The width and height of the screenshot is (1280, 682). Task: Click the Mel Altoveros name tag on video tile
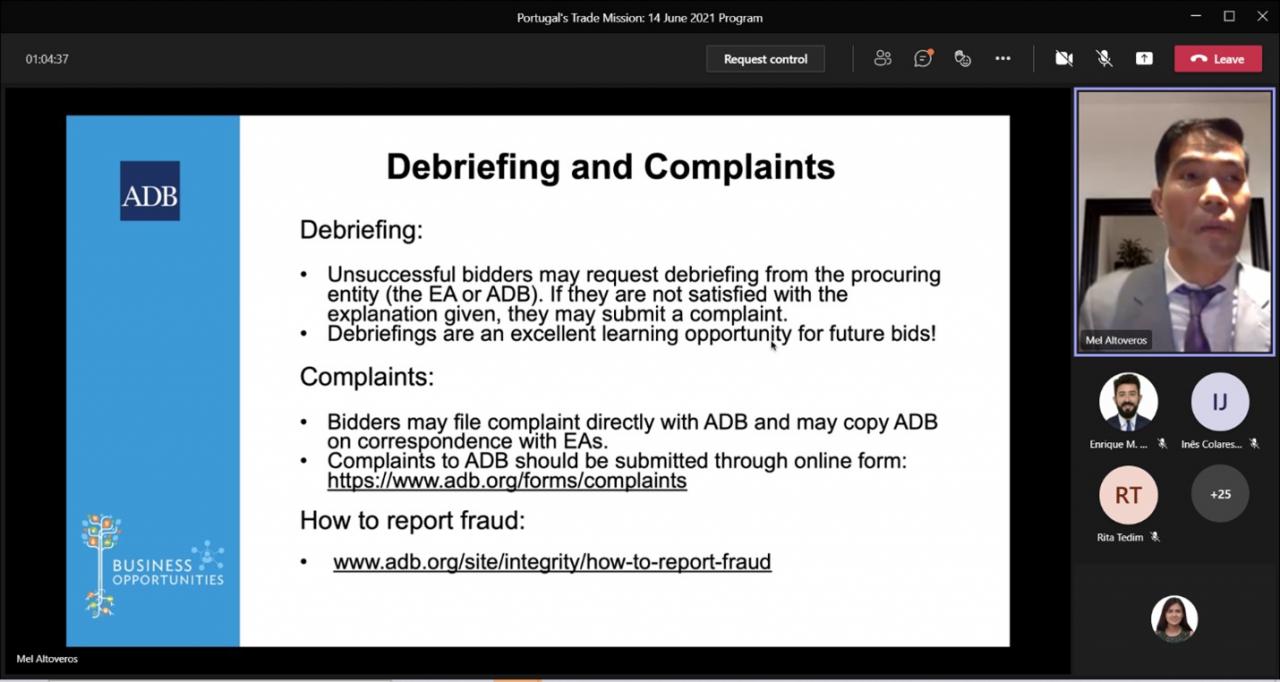coord(1116,341)
